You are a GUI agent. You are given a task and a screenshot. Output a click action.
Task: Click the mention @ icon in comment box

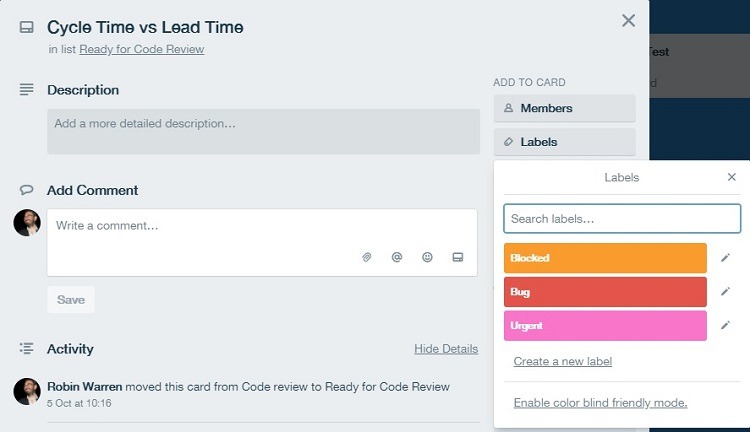[397, 257]
